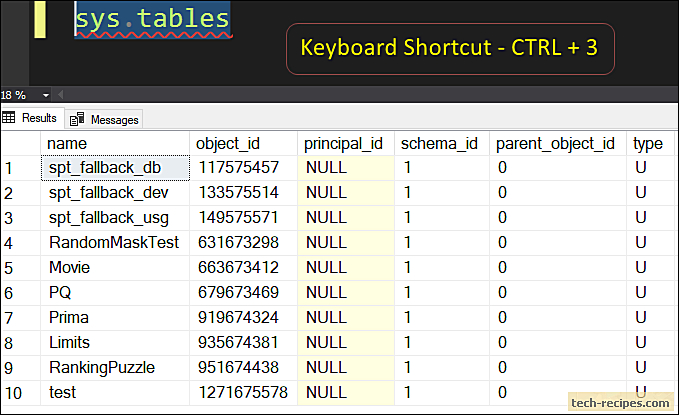This screenshot has width=679, height=415.
Task: Select the spt_fallback_db cell
Action: click(115, 168)
